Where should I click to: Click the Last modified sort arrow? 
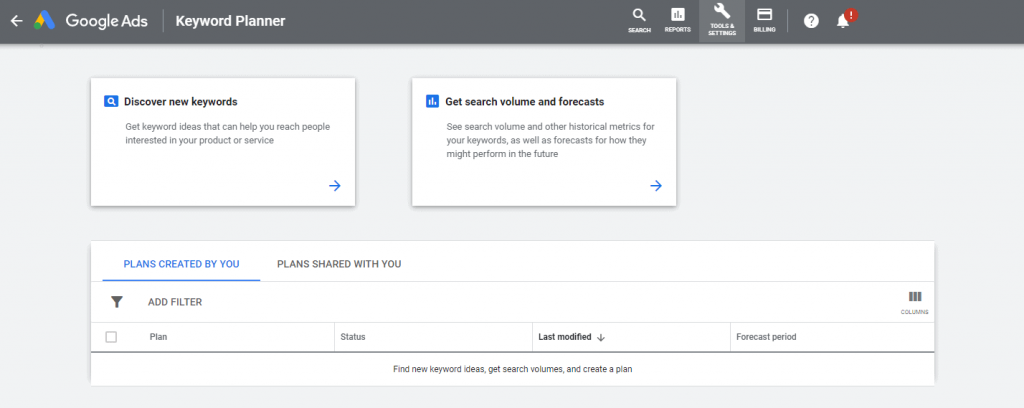pos(601,337)
